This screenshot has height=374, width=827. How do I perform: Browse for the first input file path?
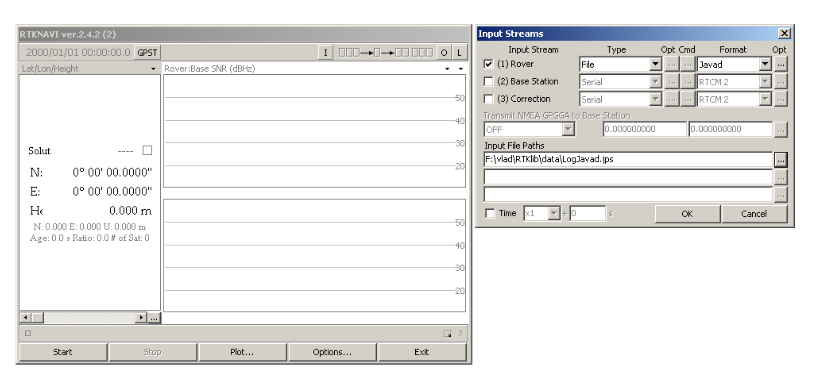click(x=781, y=159)
